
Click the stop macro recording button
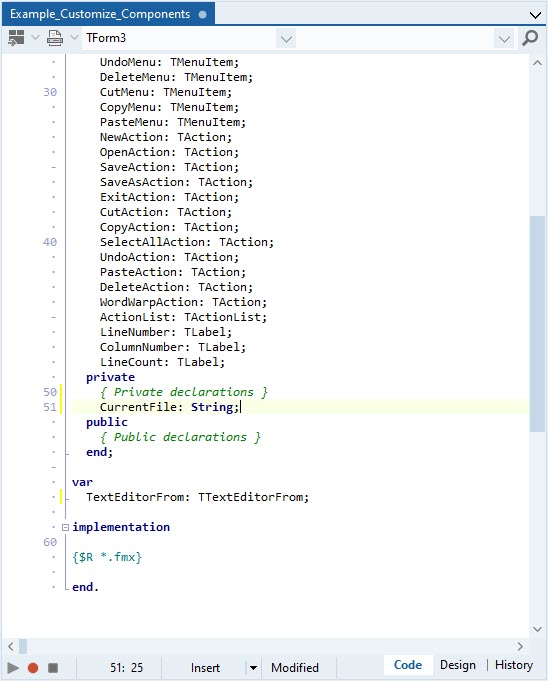pyautogui.click(x=53, y=668)
